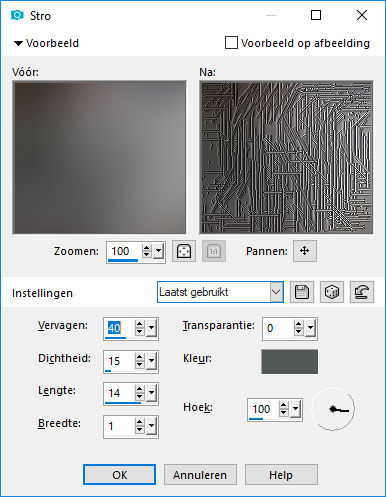The height and width of the screenshot is (497, 386).
Task: Decrease Lengte with the down arrow
Action: [x=140, y=397]
